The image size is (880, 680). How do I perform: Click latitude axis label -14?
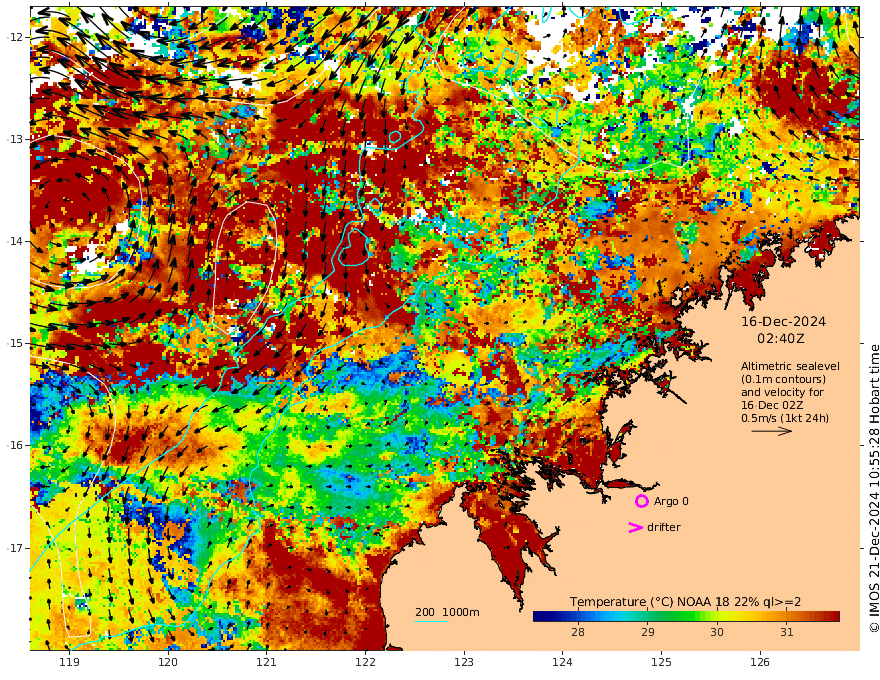point(15,241)
